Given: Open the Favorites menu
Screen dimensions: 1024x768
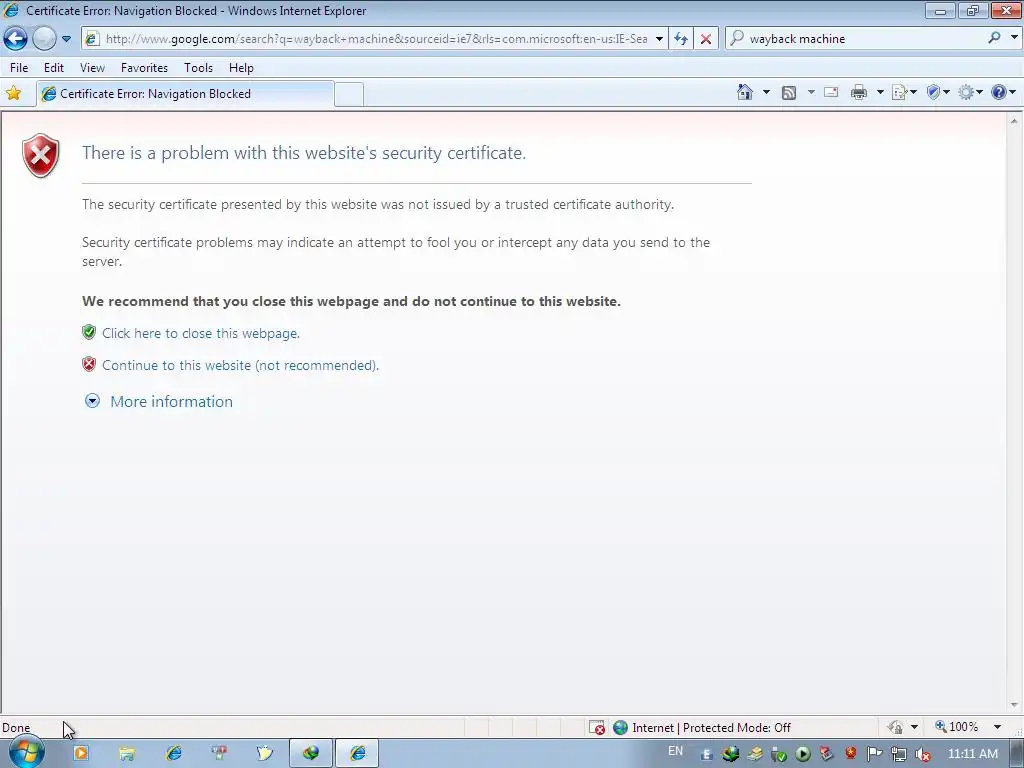Looking at the screenshot, I should pyautogui.click(x=144, y=68).
